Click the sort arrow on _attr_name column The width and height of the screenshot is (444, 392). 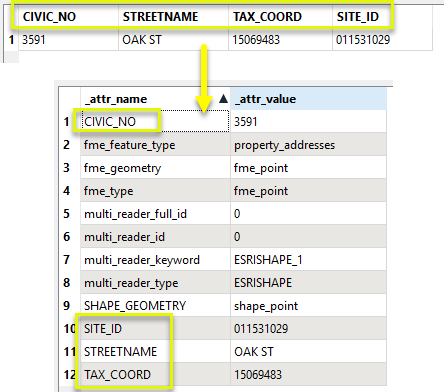coord(224,99)
